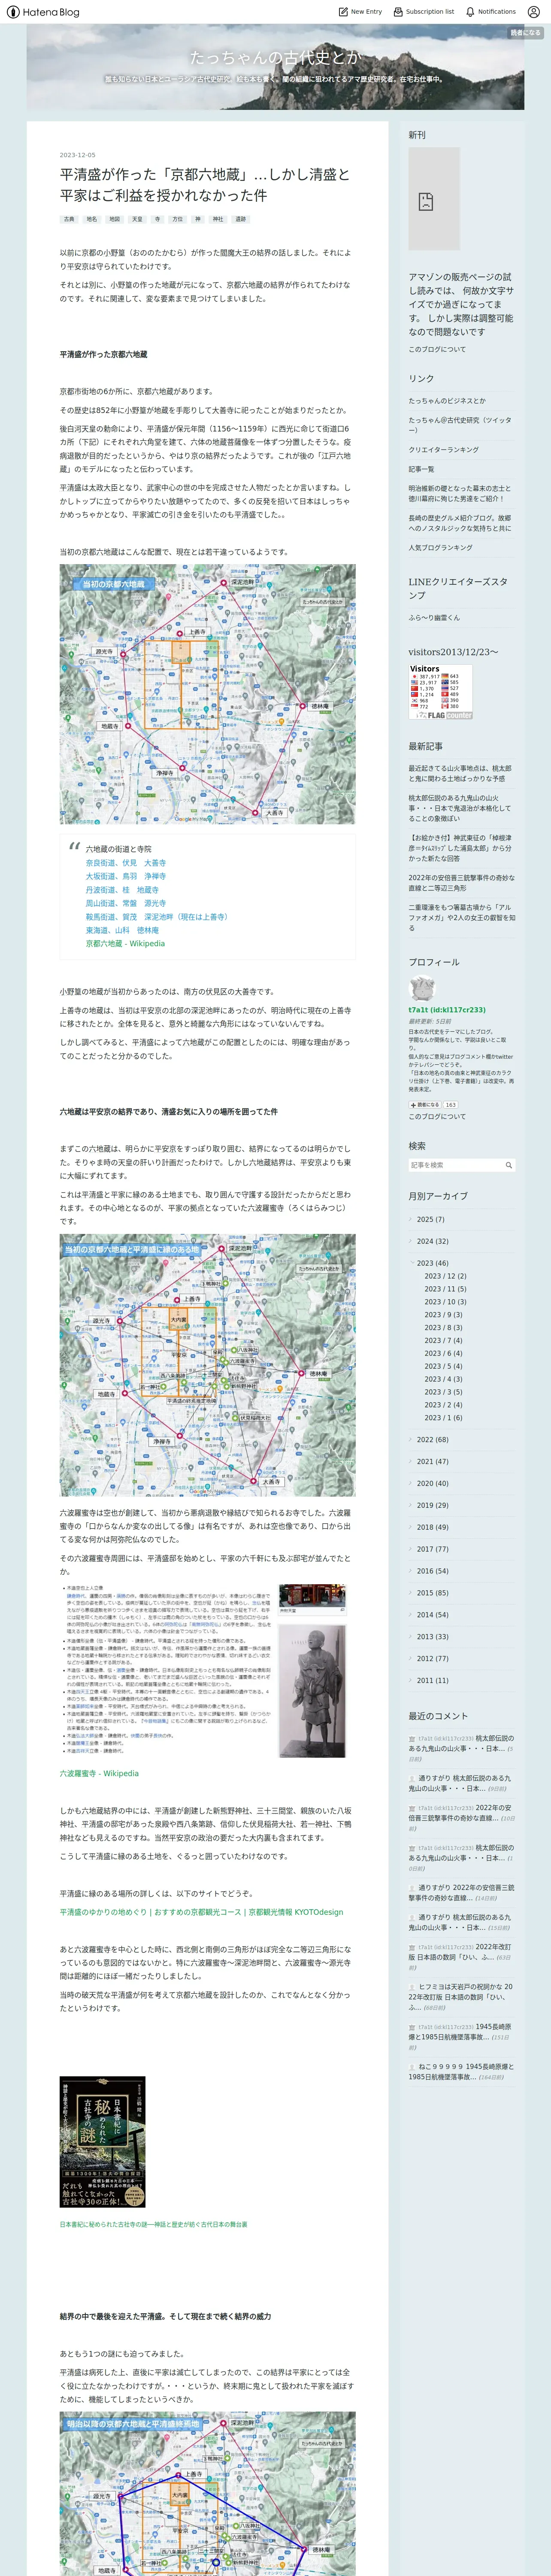Open sidebar link 人気ブログランキング
This screenshot has height=2576, width=551.
coord(440,547)
